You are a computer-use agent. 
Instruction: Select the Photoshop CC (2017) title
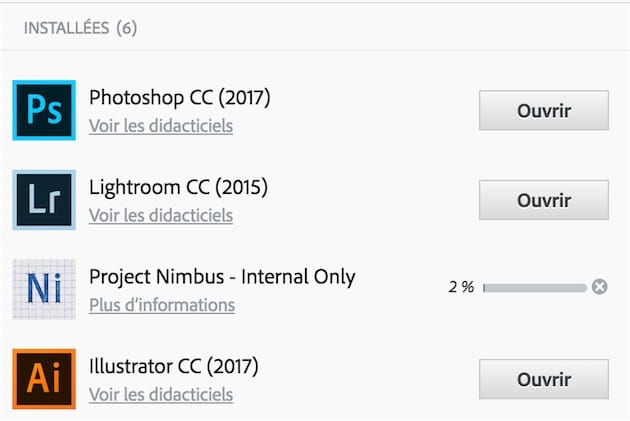180,98
